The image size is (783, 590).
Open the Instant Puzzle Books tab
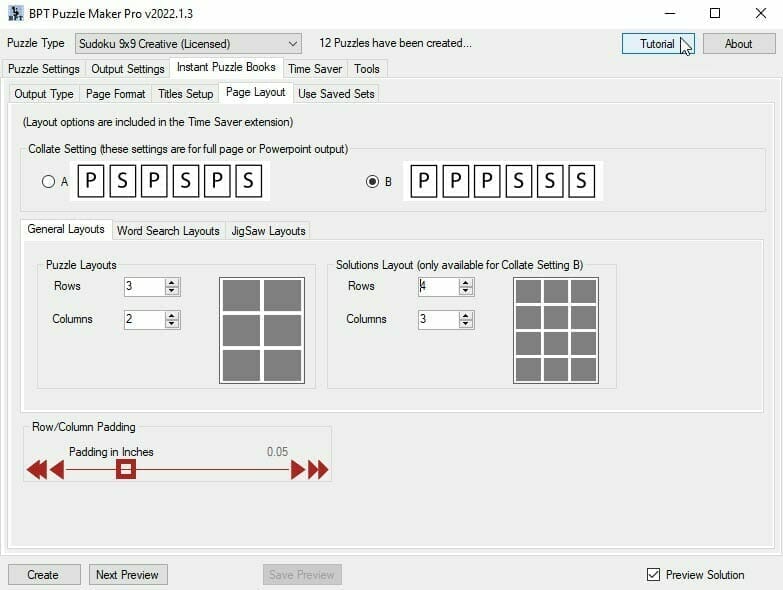point(226,67)
